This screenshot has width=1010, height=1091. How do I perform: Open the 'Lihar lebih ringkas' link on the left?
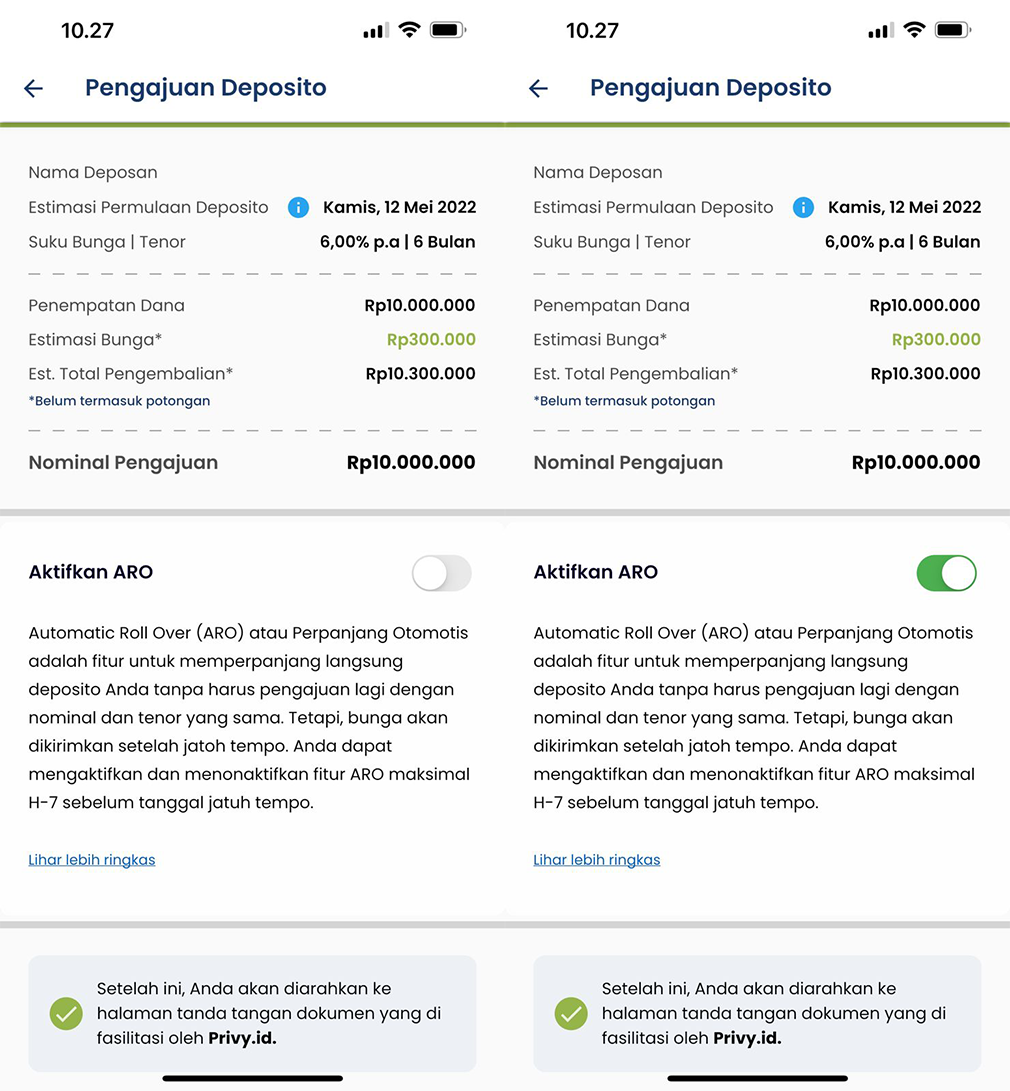[x=91, y=860]
